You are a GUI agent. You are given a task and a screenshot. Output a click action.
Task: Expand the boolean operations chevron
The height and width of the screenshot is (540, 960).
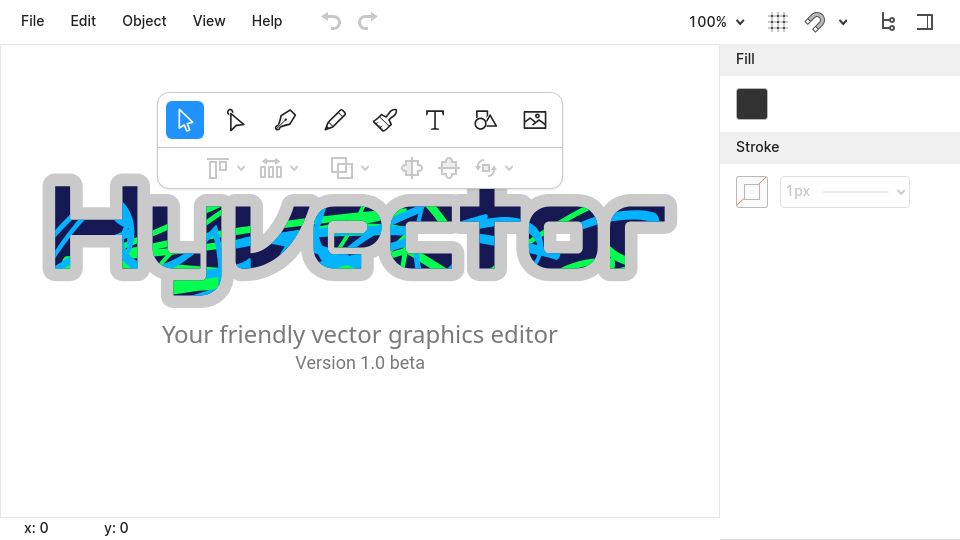coord(365,168)
